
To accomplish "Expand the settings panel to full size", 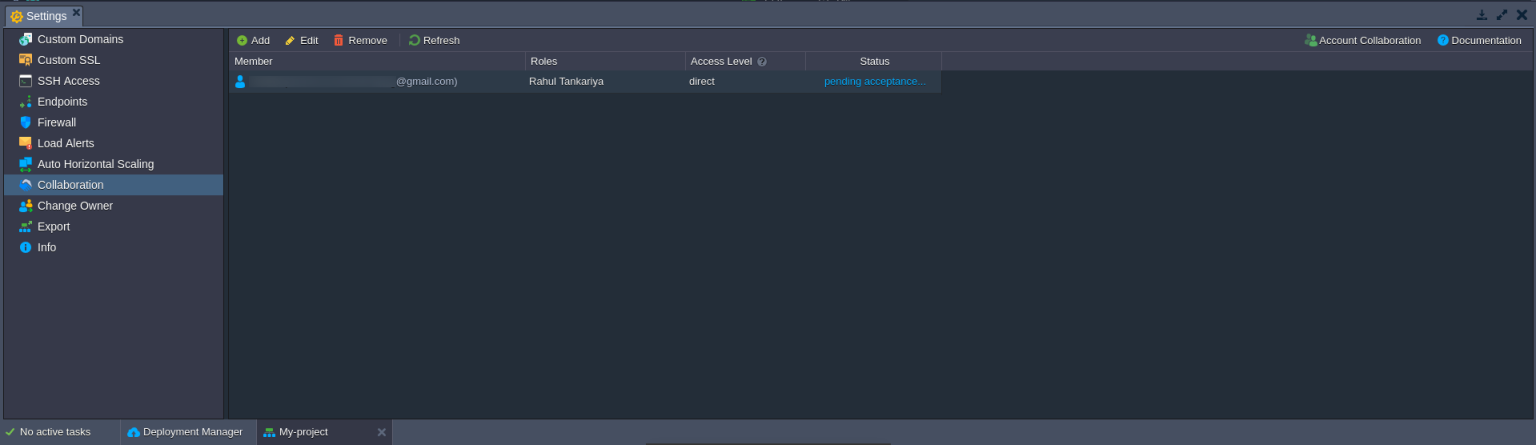I will pos(1502,15).
